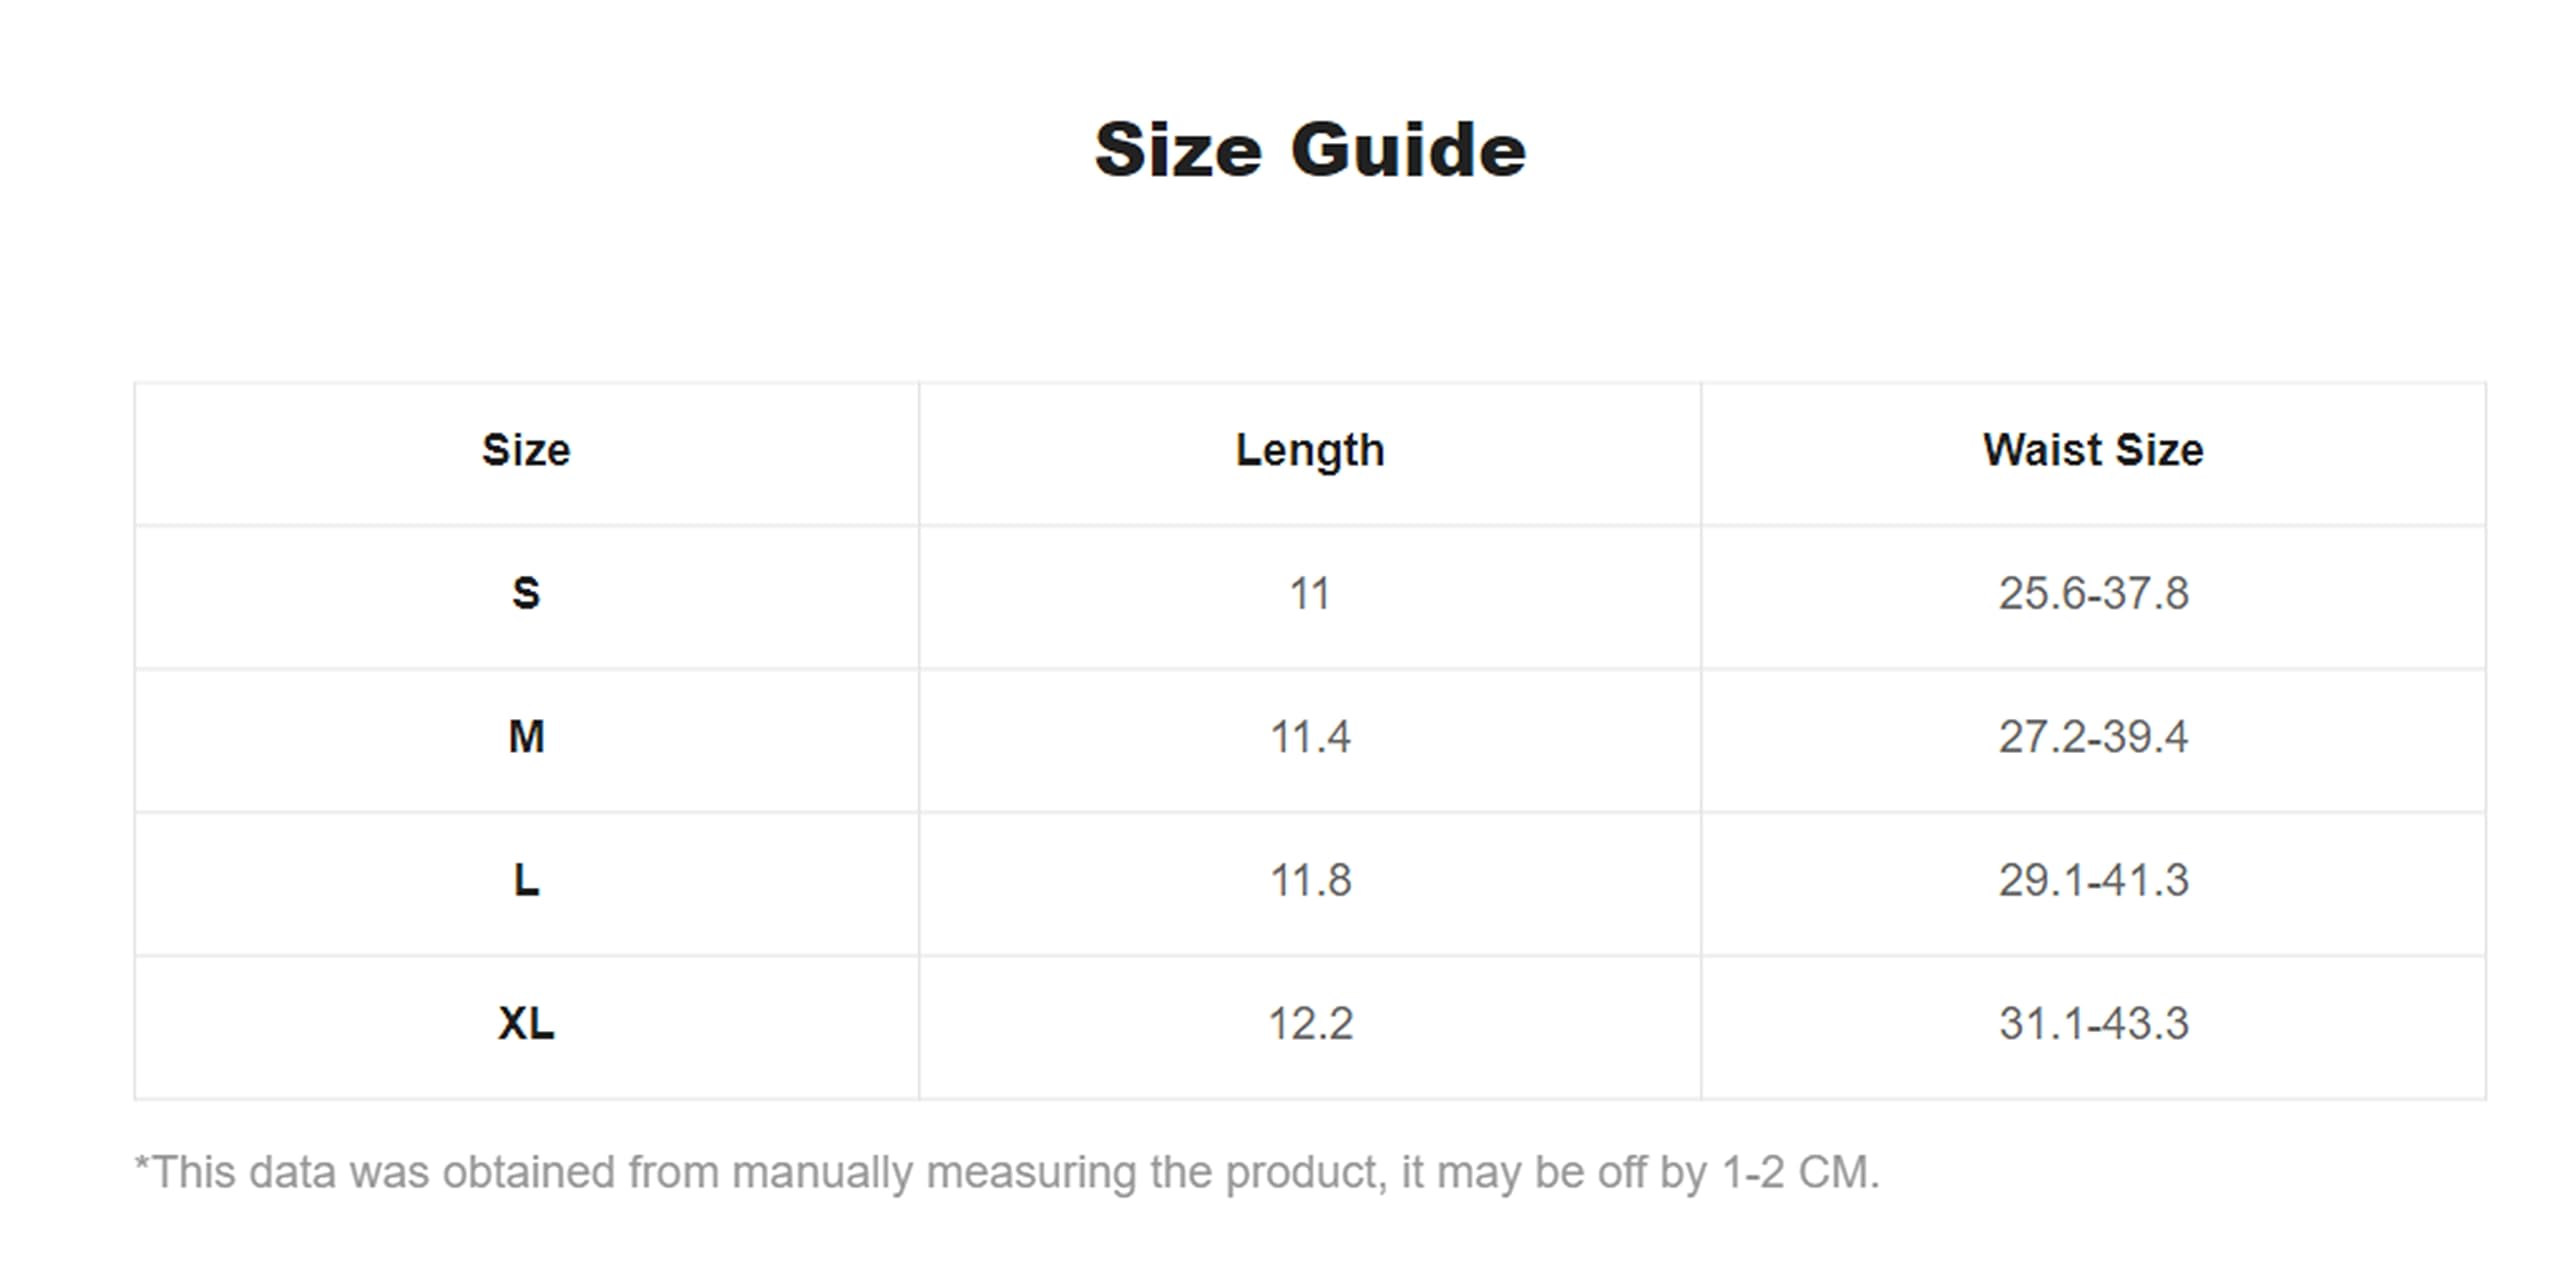This screenshot has height=1283, width=2560.
Task: Click the 1-2 CM text in footnote
Action: coord(1800,1172)
